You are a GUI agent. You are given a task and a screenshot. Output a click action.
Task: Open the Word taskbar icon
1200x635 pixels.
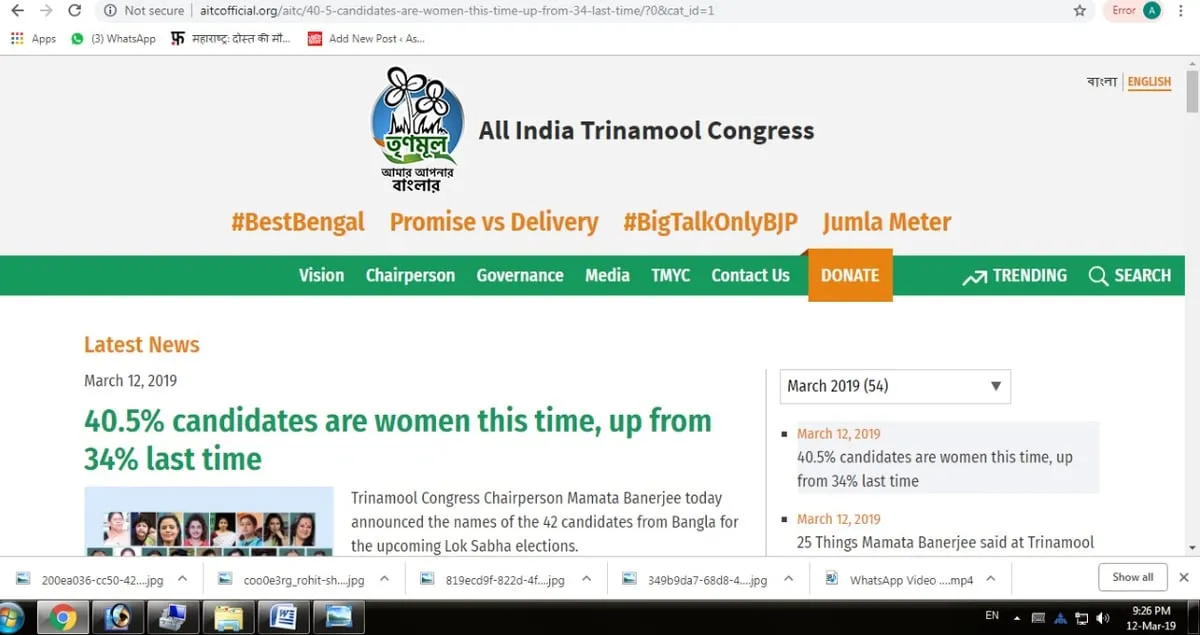pyautogui.click(x=283, y=617)
